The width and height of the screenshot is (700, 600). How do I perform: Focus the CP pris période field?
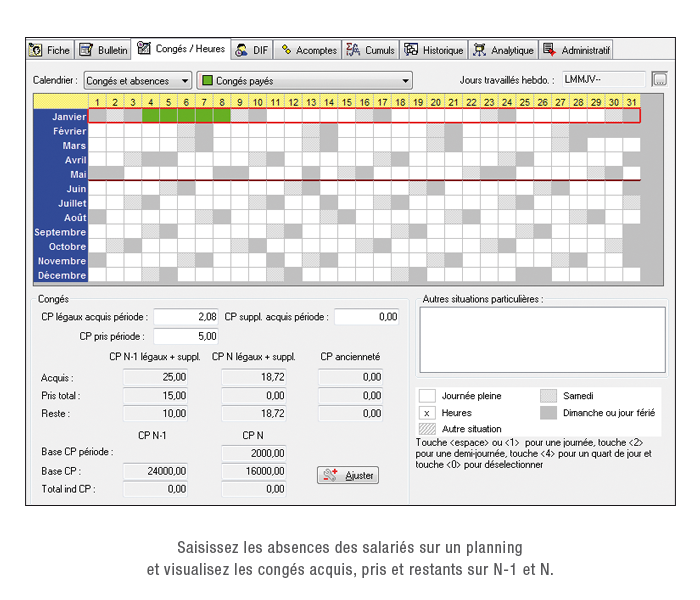tap(186, 336)
